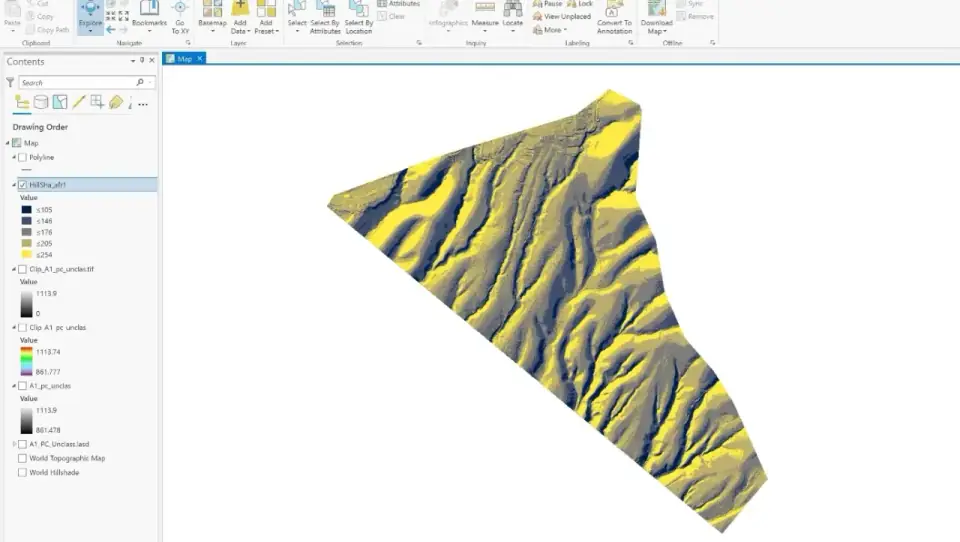
Task: Click the Clip A1 pc unclas color ramp
Action: pos(26,361)
